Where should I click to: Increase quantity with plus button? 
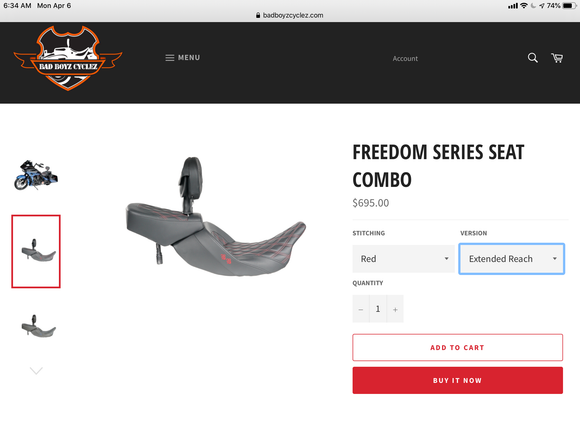click(x=395, y=309)
